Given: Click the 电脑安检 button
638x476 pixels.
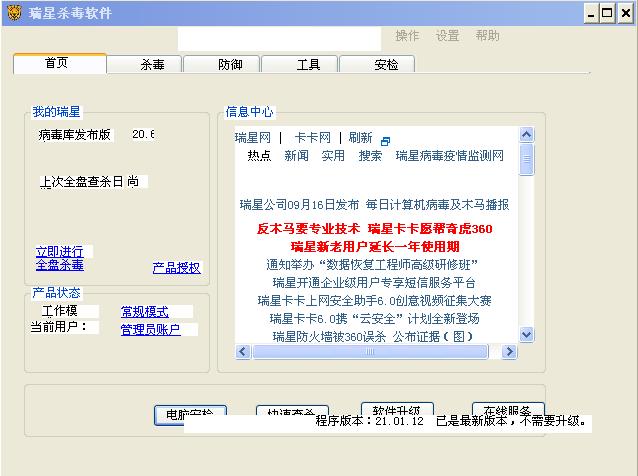Looking at the screenshot, I should 190,415.
